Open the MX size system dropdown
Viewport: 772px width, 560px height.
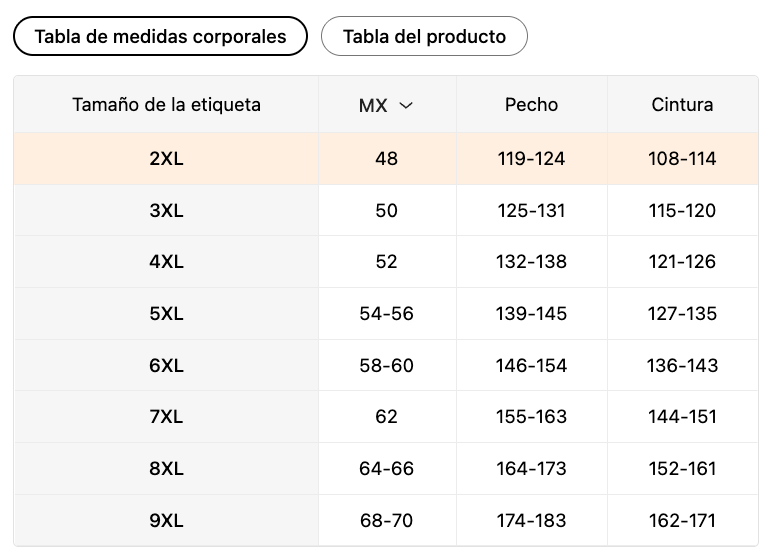[386, 105]
